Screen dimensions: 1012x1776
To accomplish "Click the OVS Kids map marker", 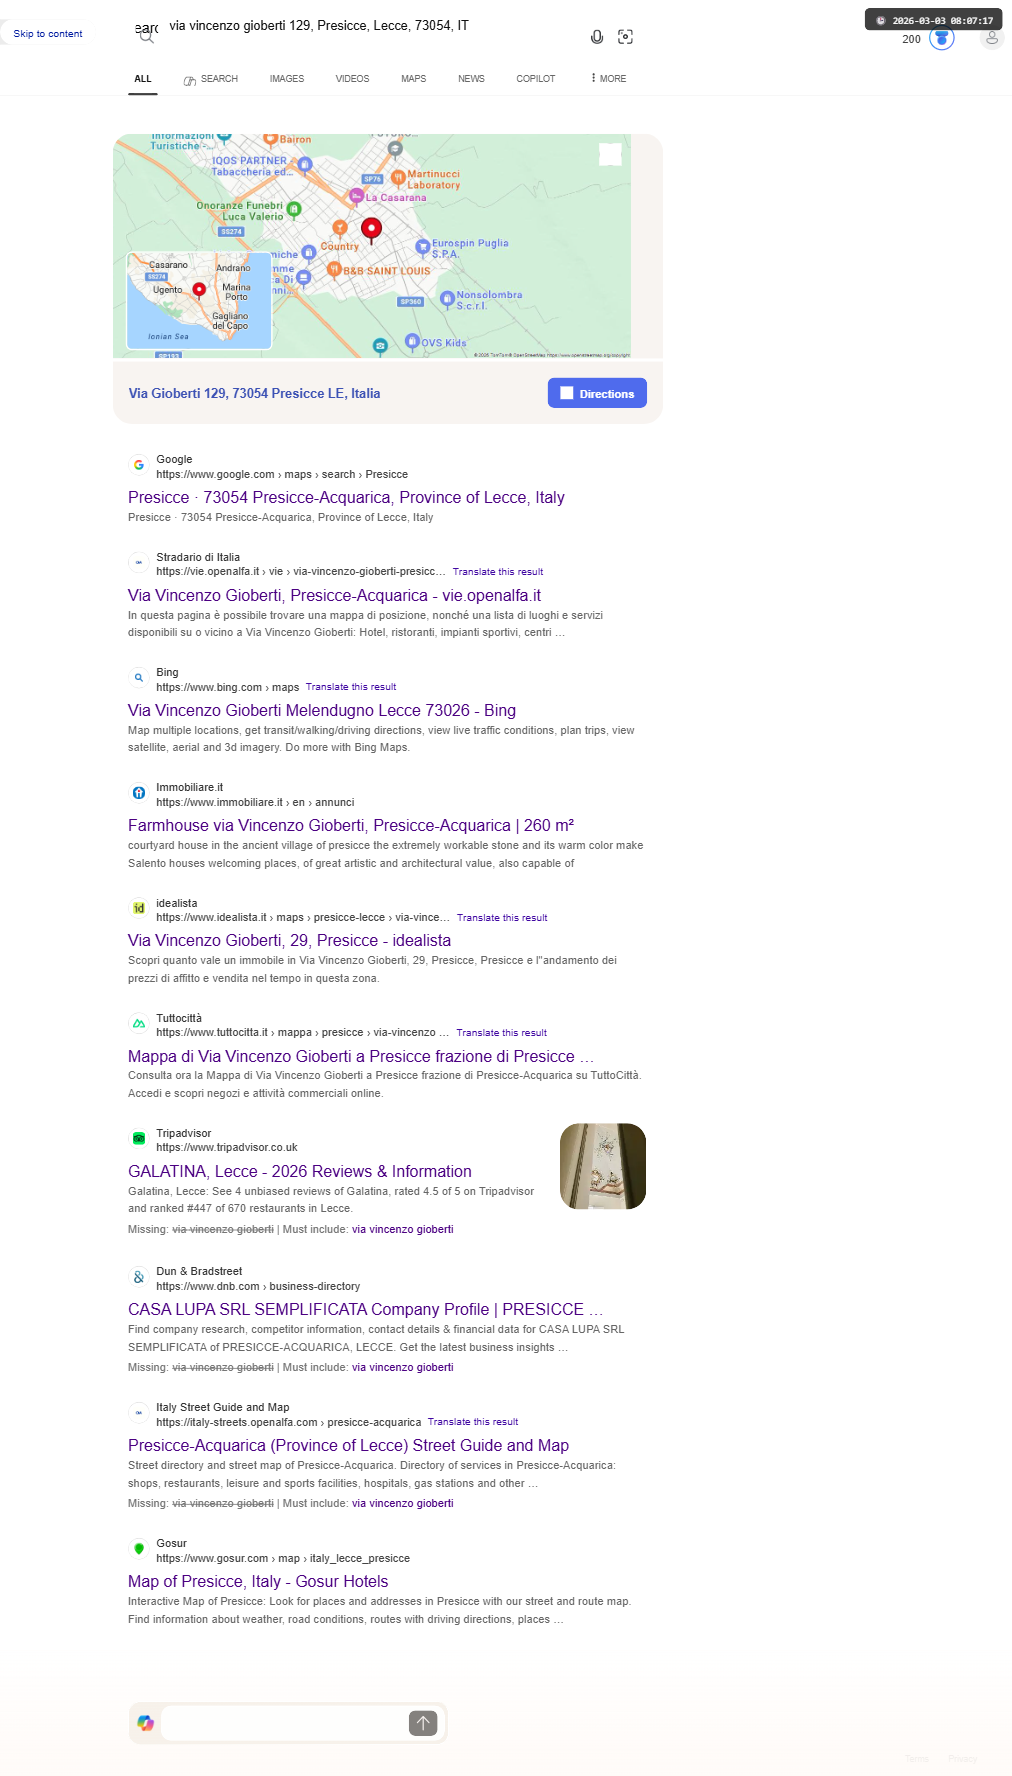I will 411,341.
